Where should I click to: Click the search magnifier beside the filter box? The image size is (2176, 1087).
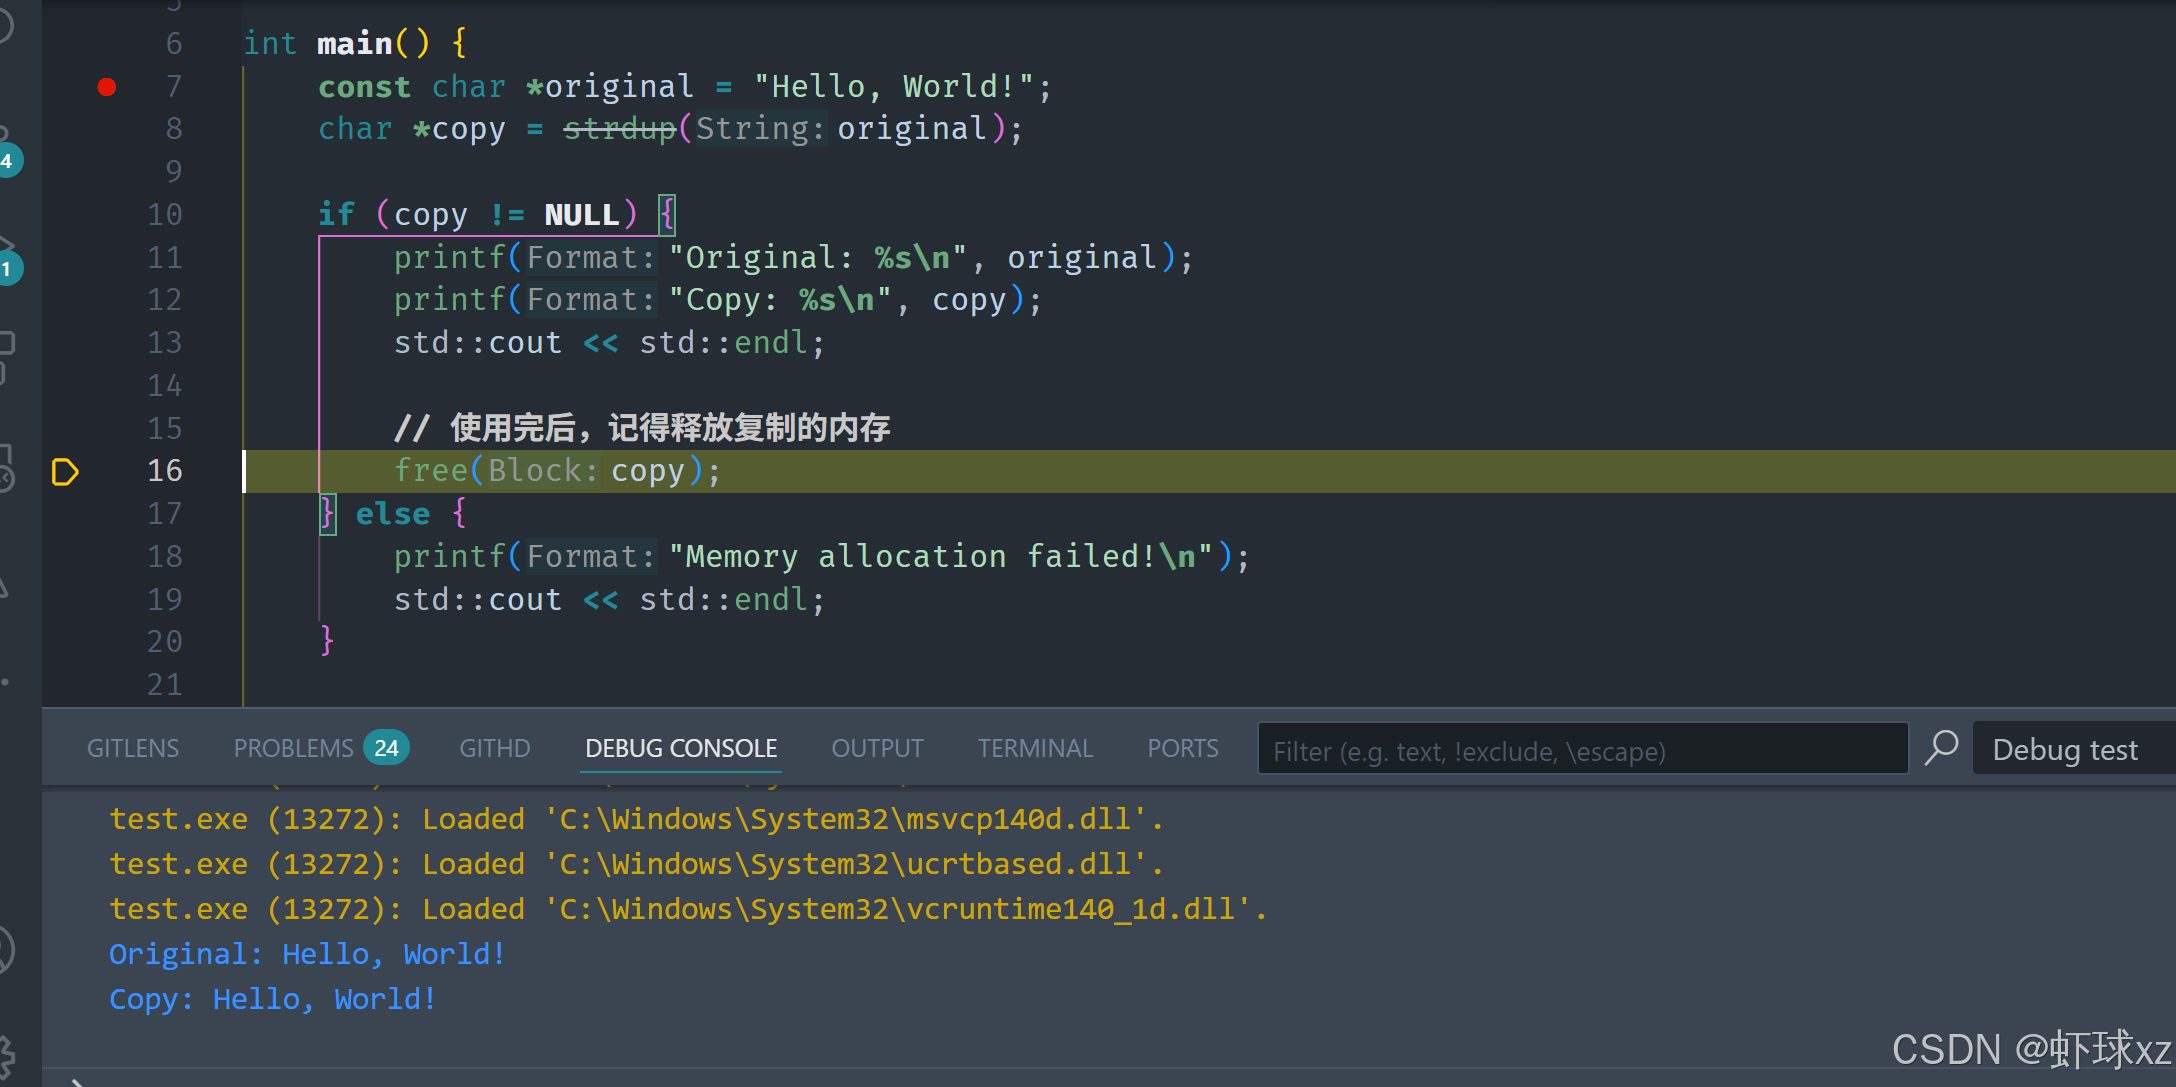(x=1941, y=748)
